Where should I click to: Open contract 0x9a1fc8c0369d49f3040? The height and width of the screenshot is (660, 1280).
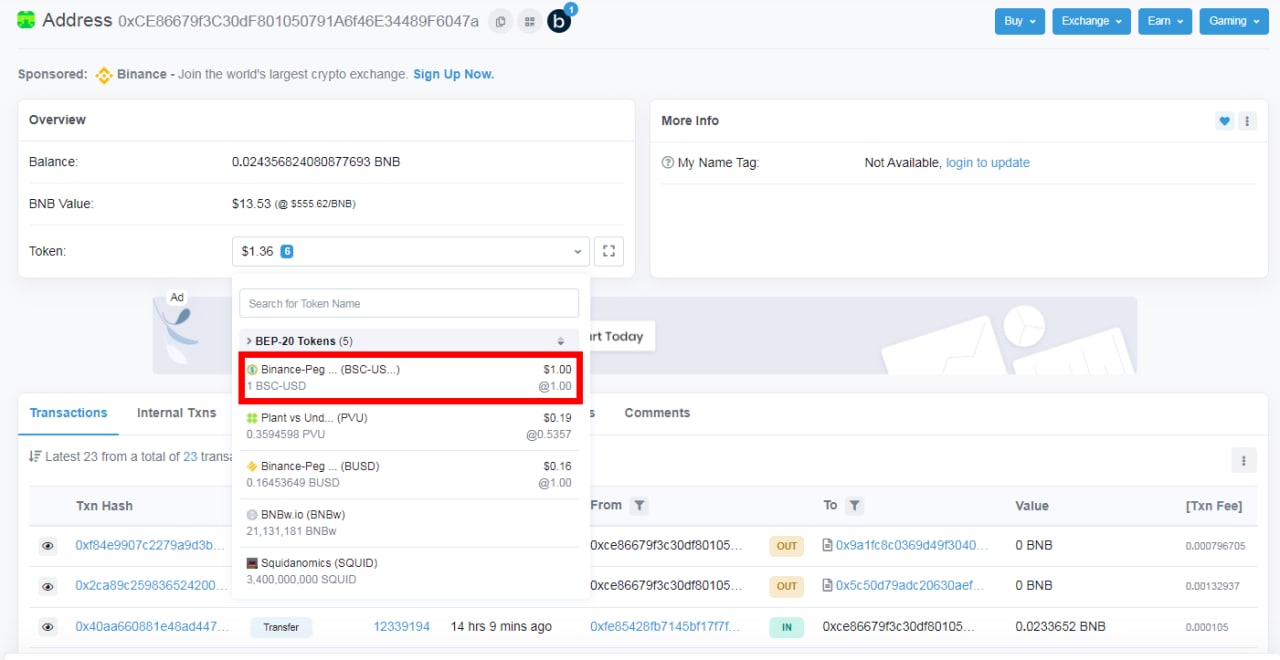coord(912,546)
